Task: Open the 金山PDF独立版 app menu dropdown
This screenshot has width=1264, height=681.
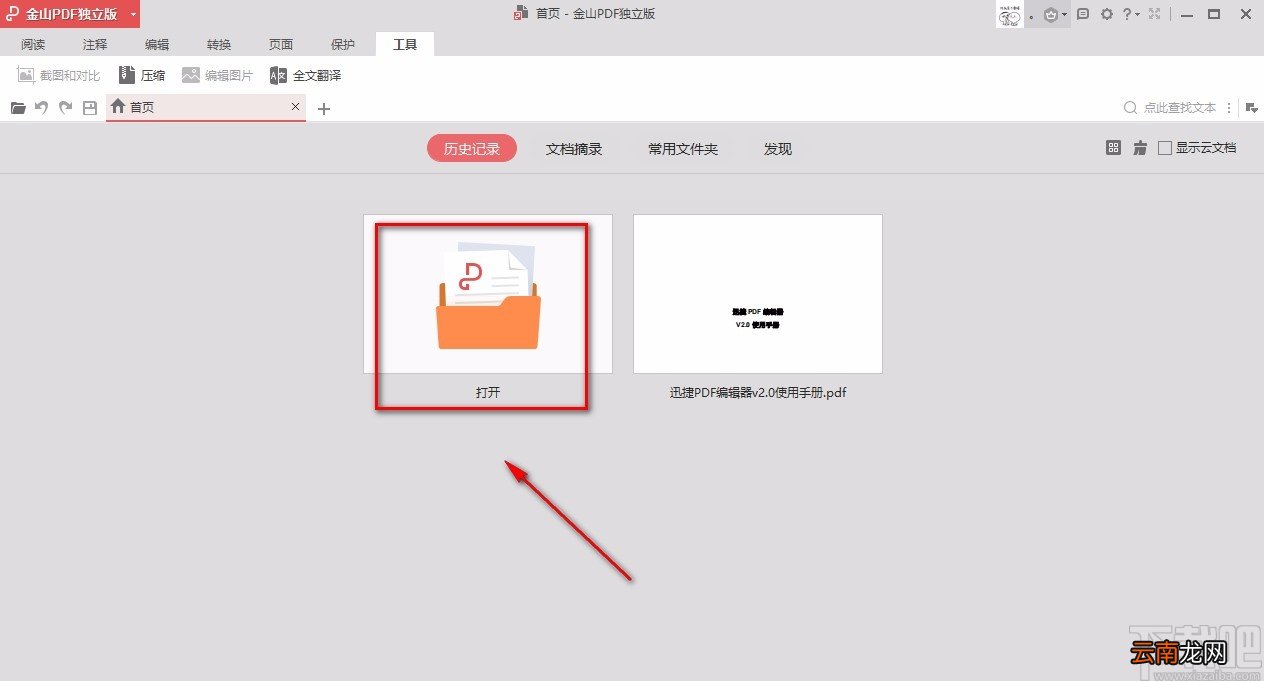Action: (x=133, y=14)
